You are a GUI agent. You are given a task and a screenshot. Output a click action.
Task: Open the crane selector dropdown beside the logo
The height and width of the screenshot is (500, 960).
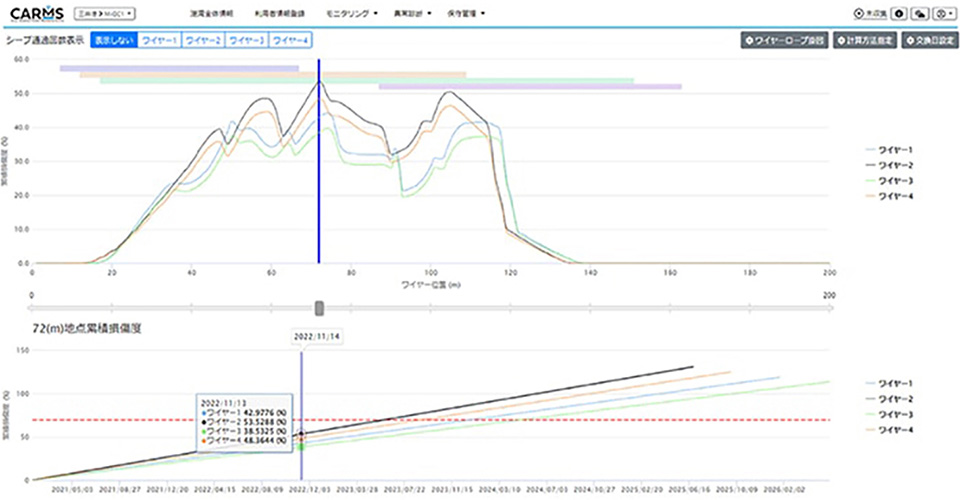click(x=105, y=13)
